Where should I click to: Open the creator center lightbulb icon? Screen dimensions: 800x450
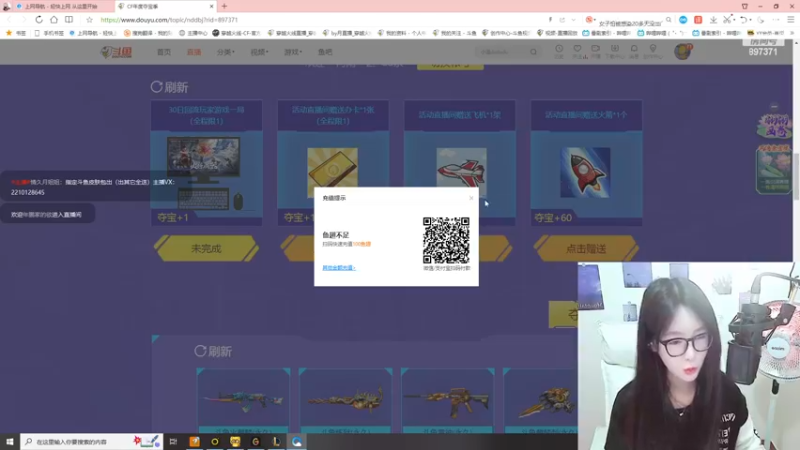pos(653,51)
